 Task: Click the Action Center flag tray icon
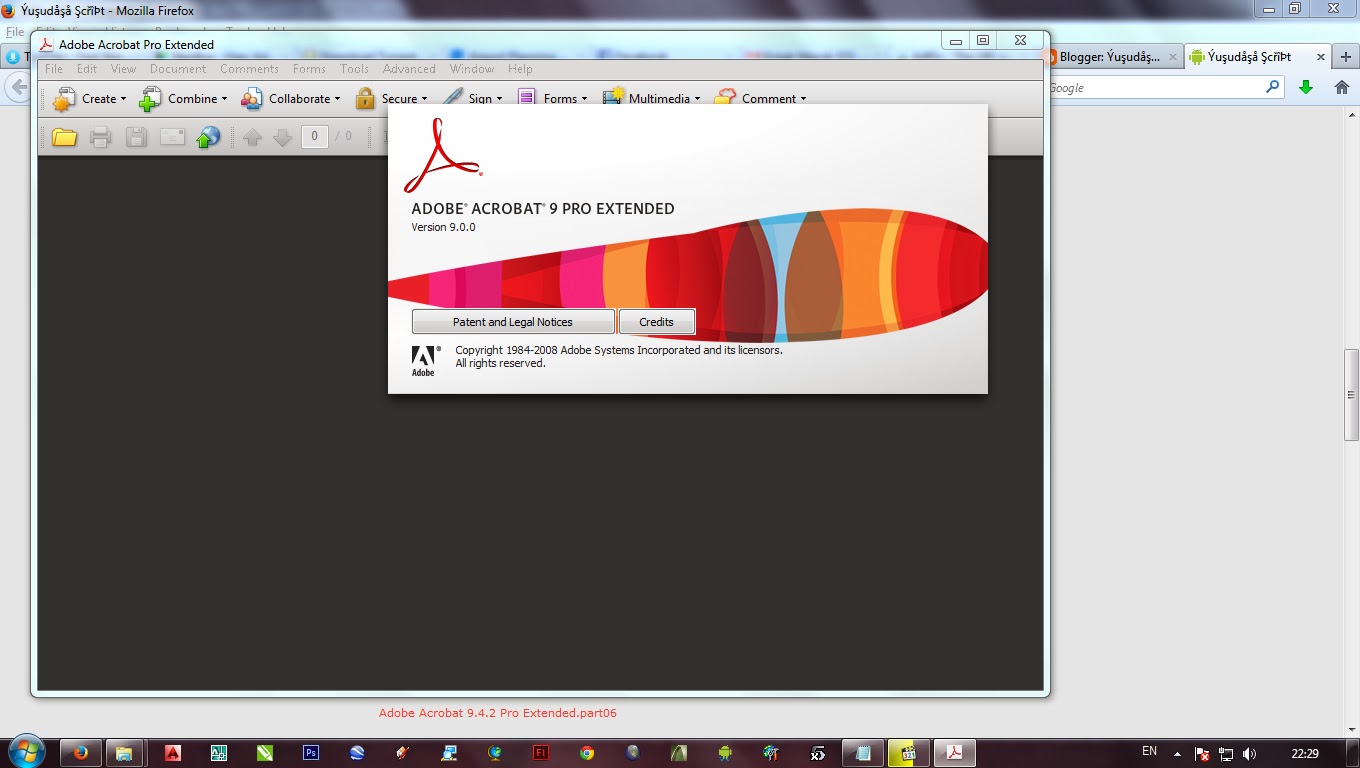(x=1203, y=753)
